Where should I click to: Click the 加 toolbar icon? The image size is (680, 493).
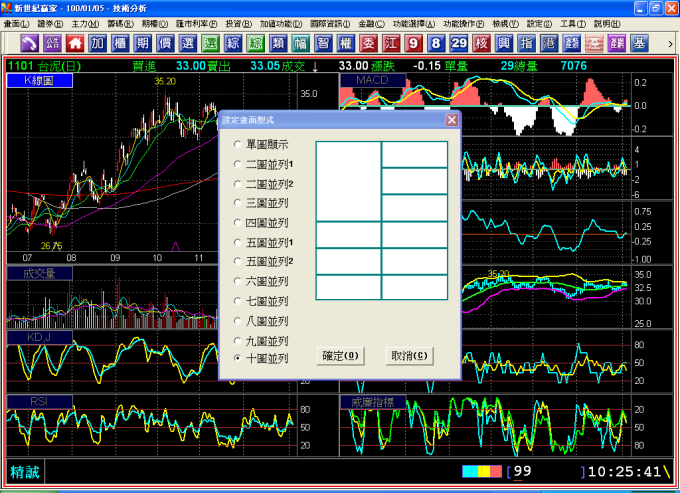coord(97,43)
